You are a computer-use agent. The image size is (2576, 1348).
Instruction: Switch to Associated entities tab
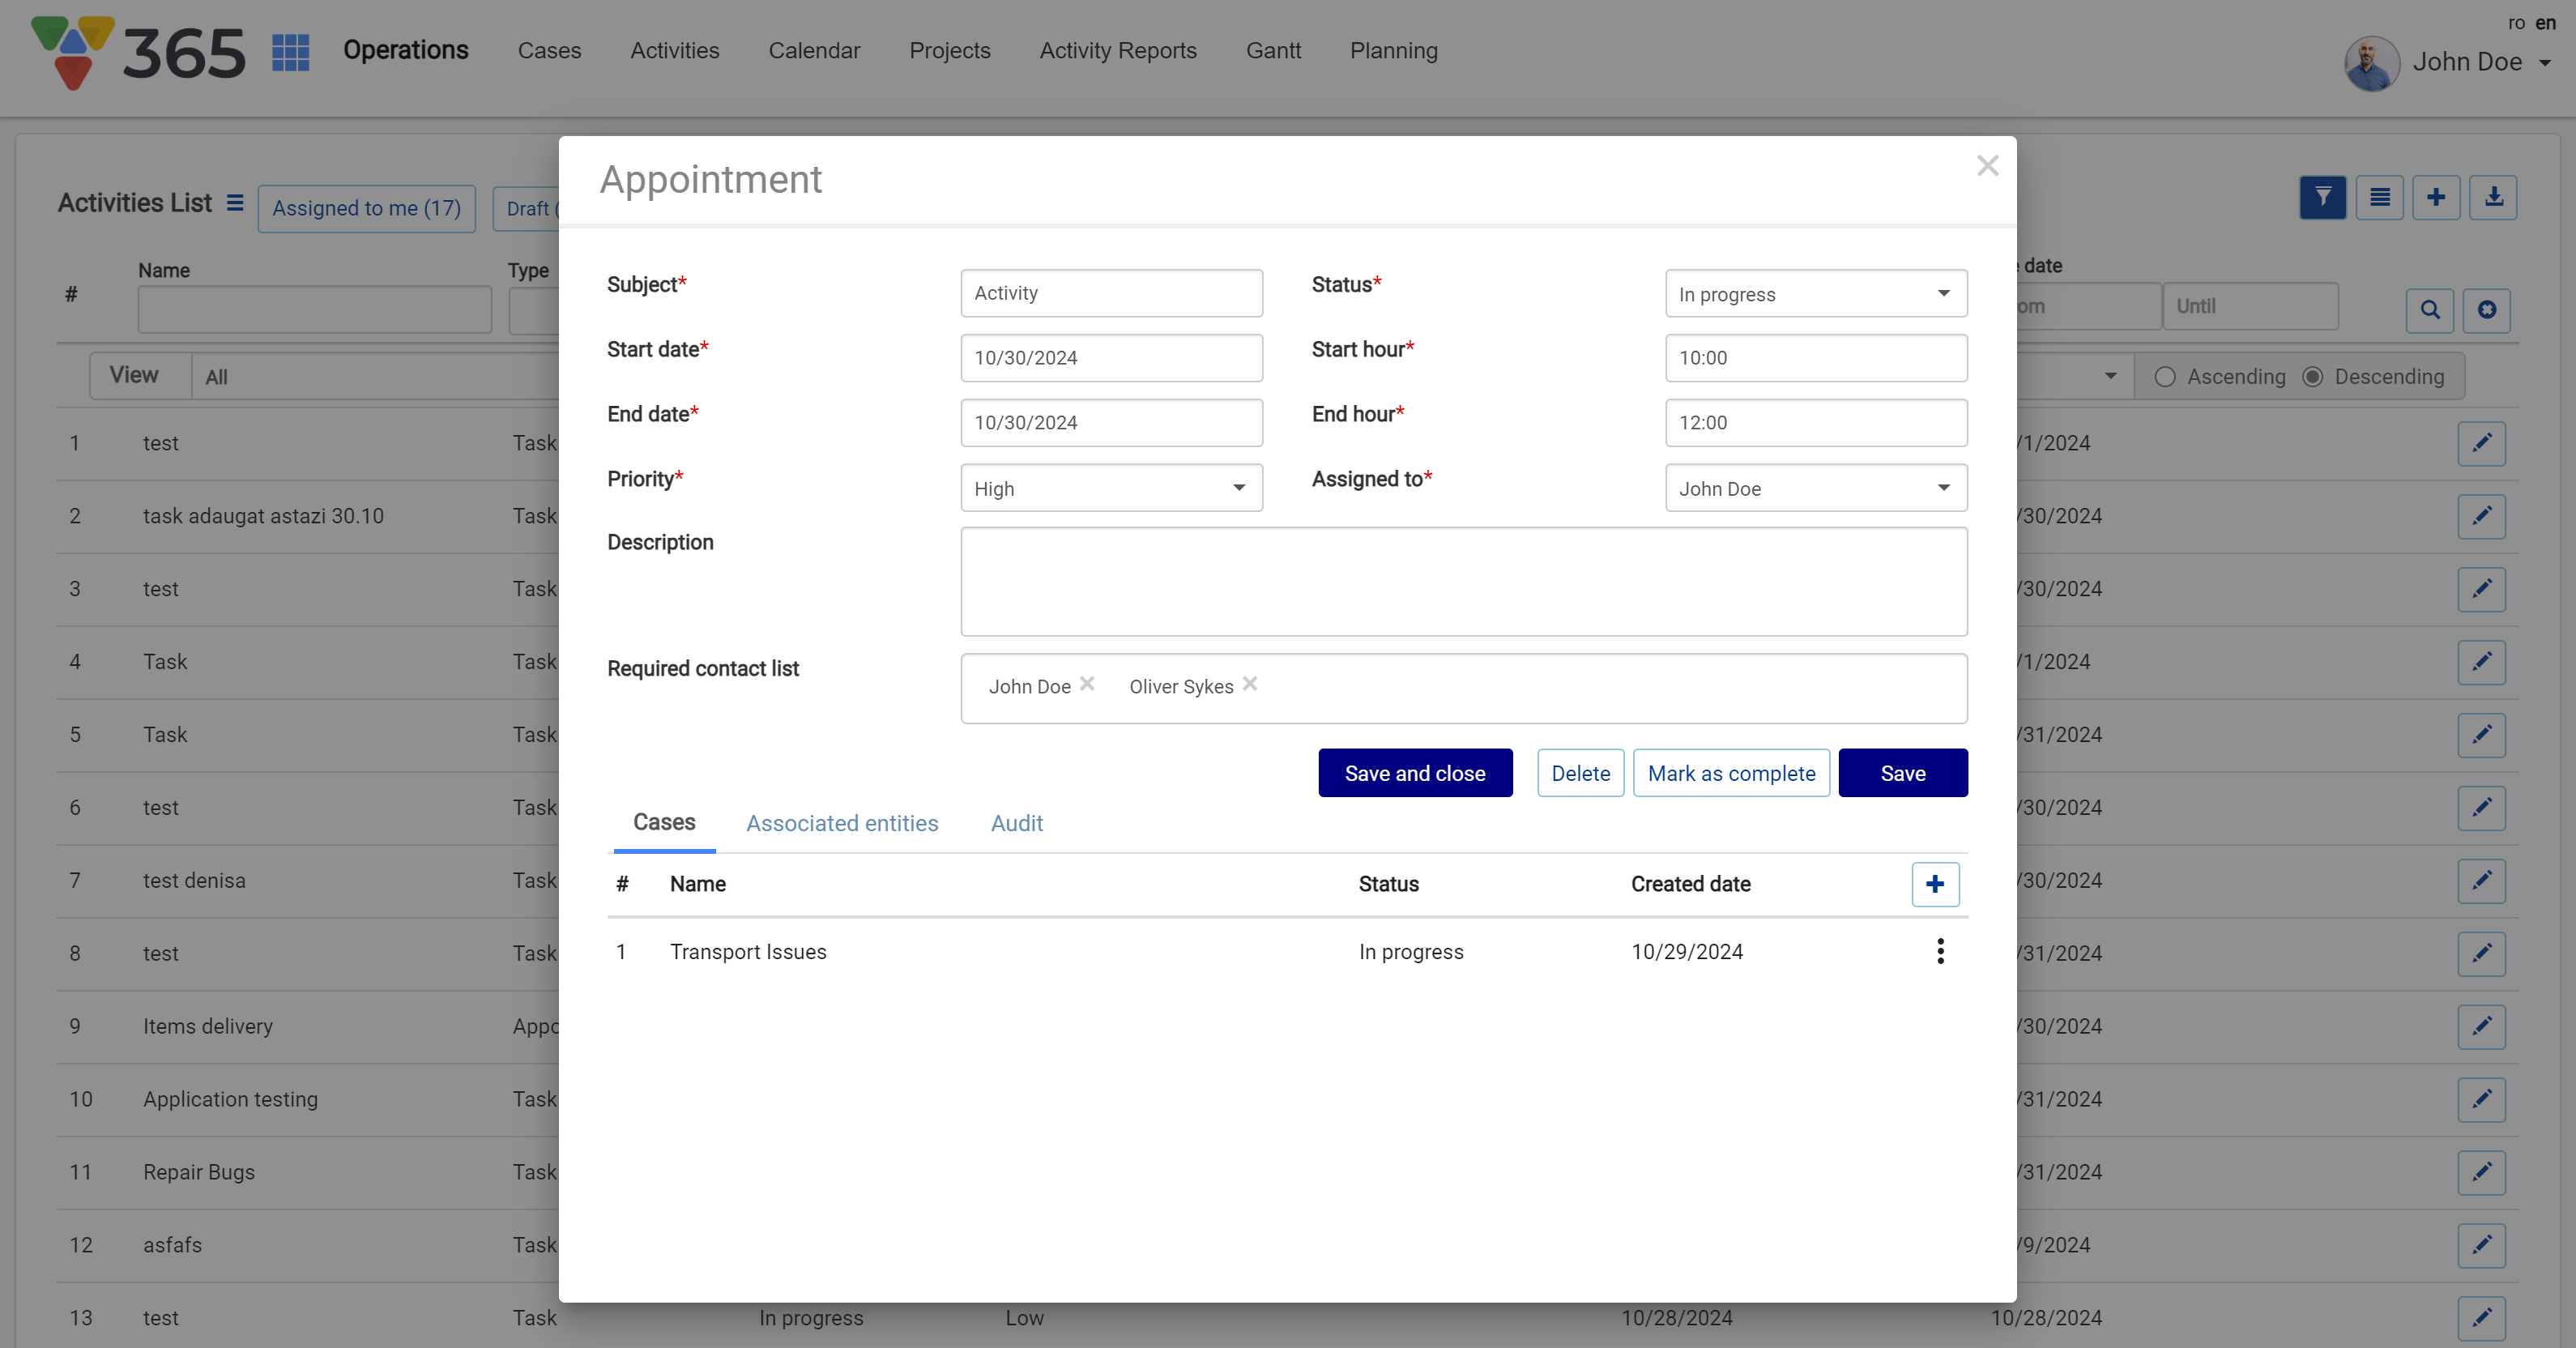(x=841, y=823)
